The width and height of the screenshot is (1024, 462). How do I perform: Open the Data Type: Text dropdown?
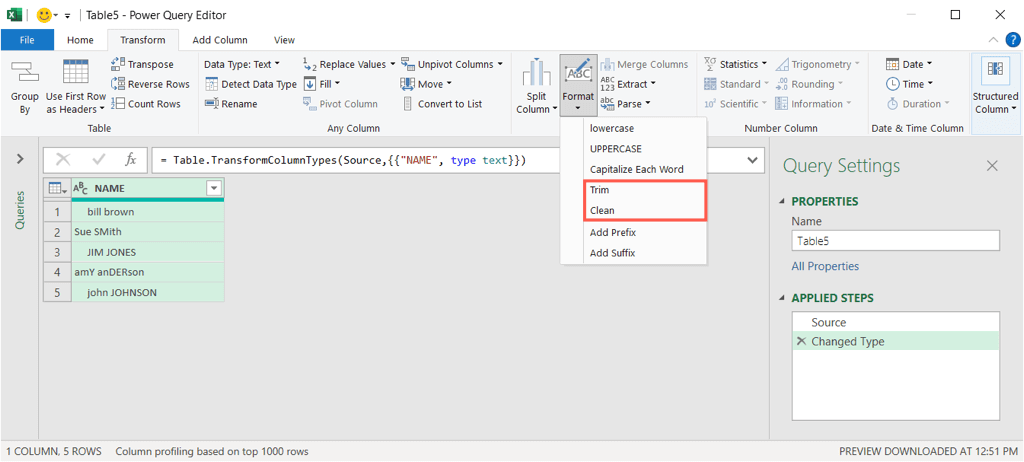tap(242, 64)
